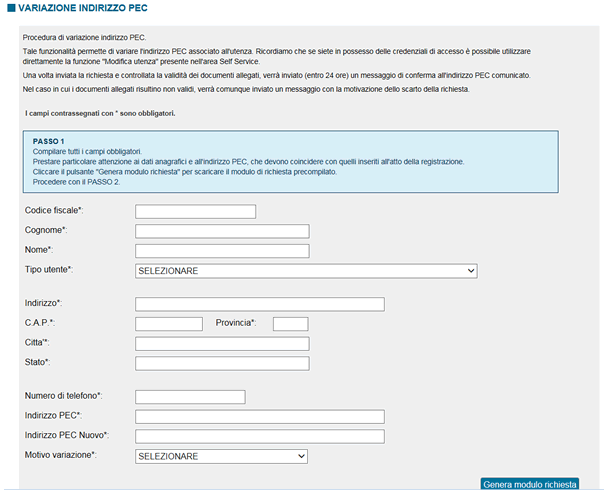Click Genera modulo richiesta button
The image size is (610, 501).
tap(529, 484)
